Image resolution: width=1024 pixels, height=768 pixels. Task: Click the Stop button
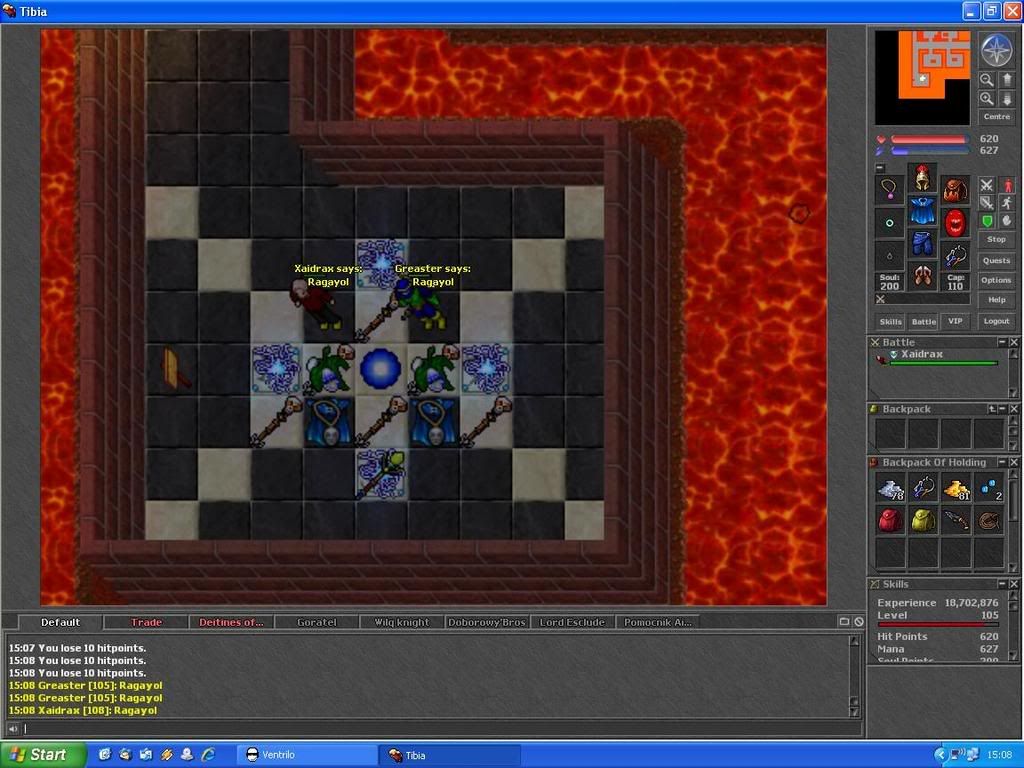pos(997,240)
